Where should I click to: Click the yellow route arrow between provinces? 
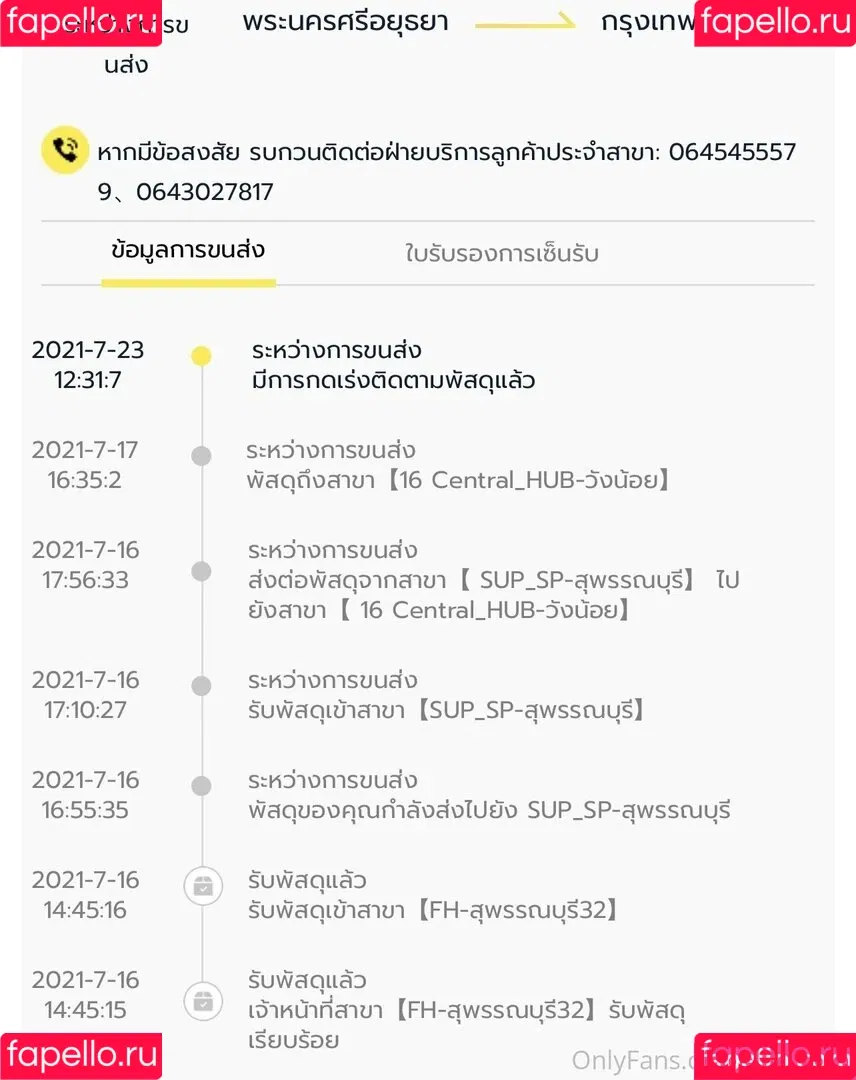(x=524, y=23)
